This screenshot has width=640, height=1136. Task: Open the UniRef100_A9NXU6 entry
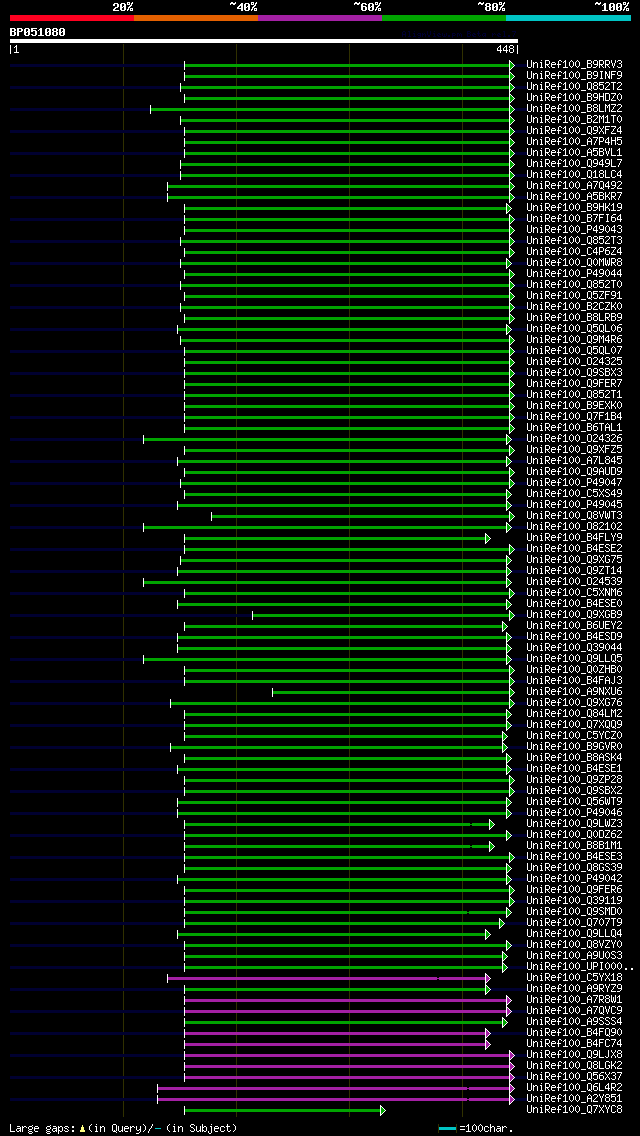coord(574,691)
